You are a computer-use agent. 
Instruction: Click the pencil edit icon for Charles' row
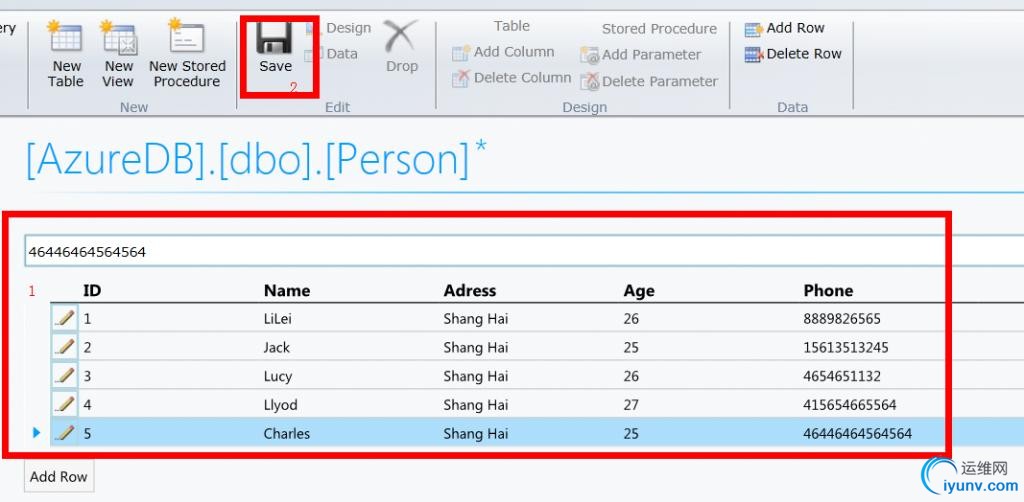64,433
